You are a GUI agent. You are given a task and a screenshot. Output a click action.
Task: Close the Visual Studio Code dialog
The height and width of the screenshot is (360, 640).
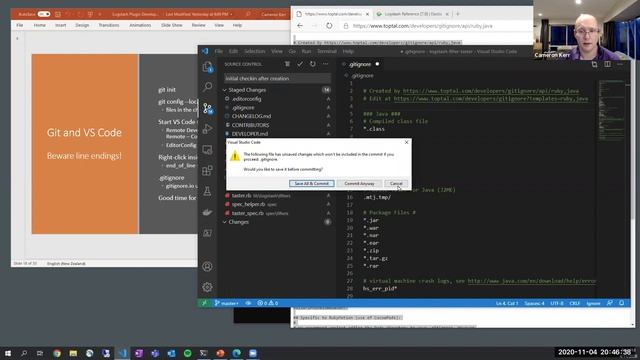[x=406, y=142]
